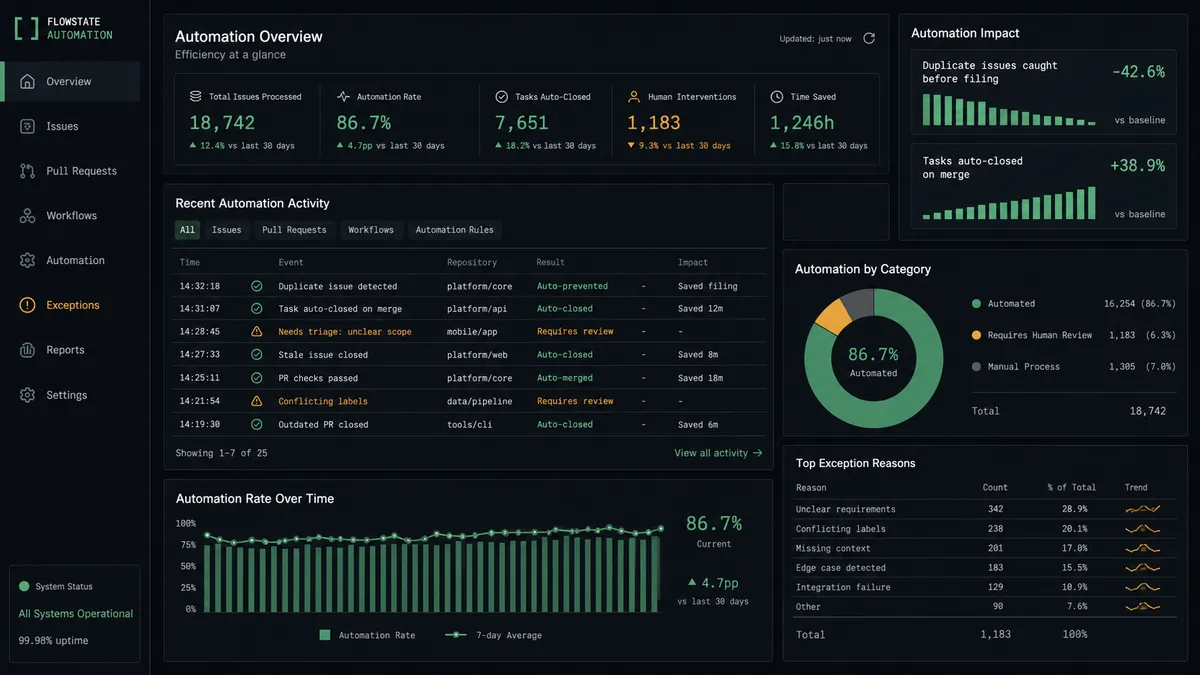Select the All activity filter tab
Screen dimensions: 1200x675
187,230
